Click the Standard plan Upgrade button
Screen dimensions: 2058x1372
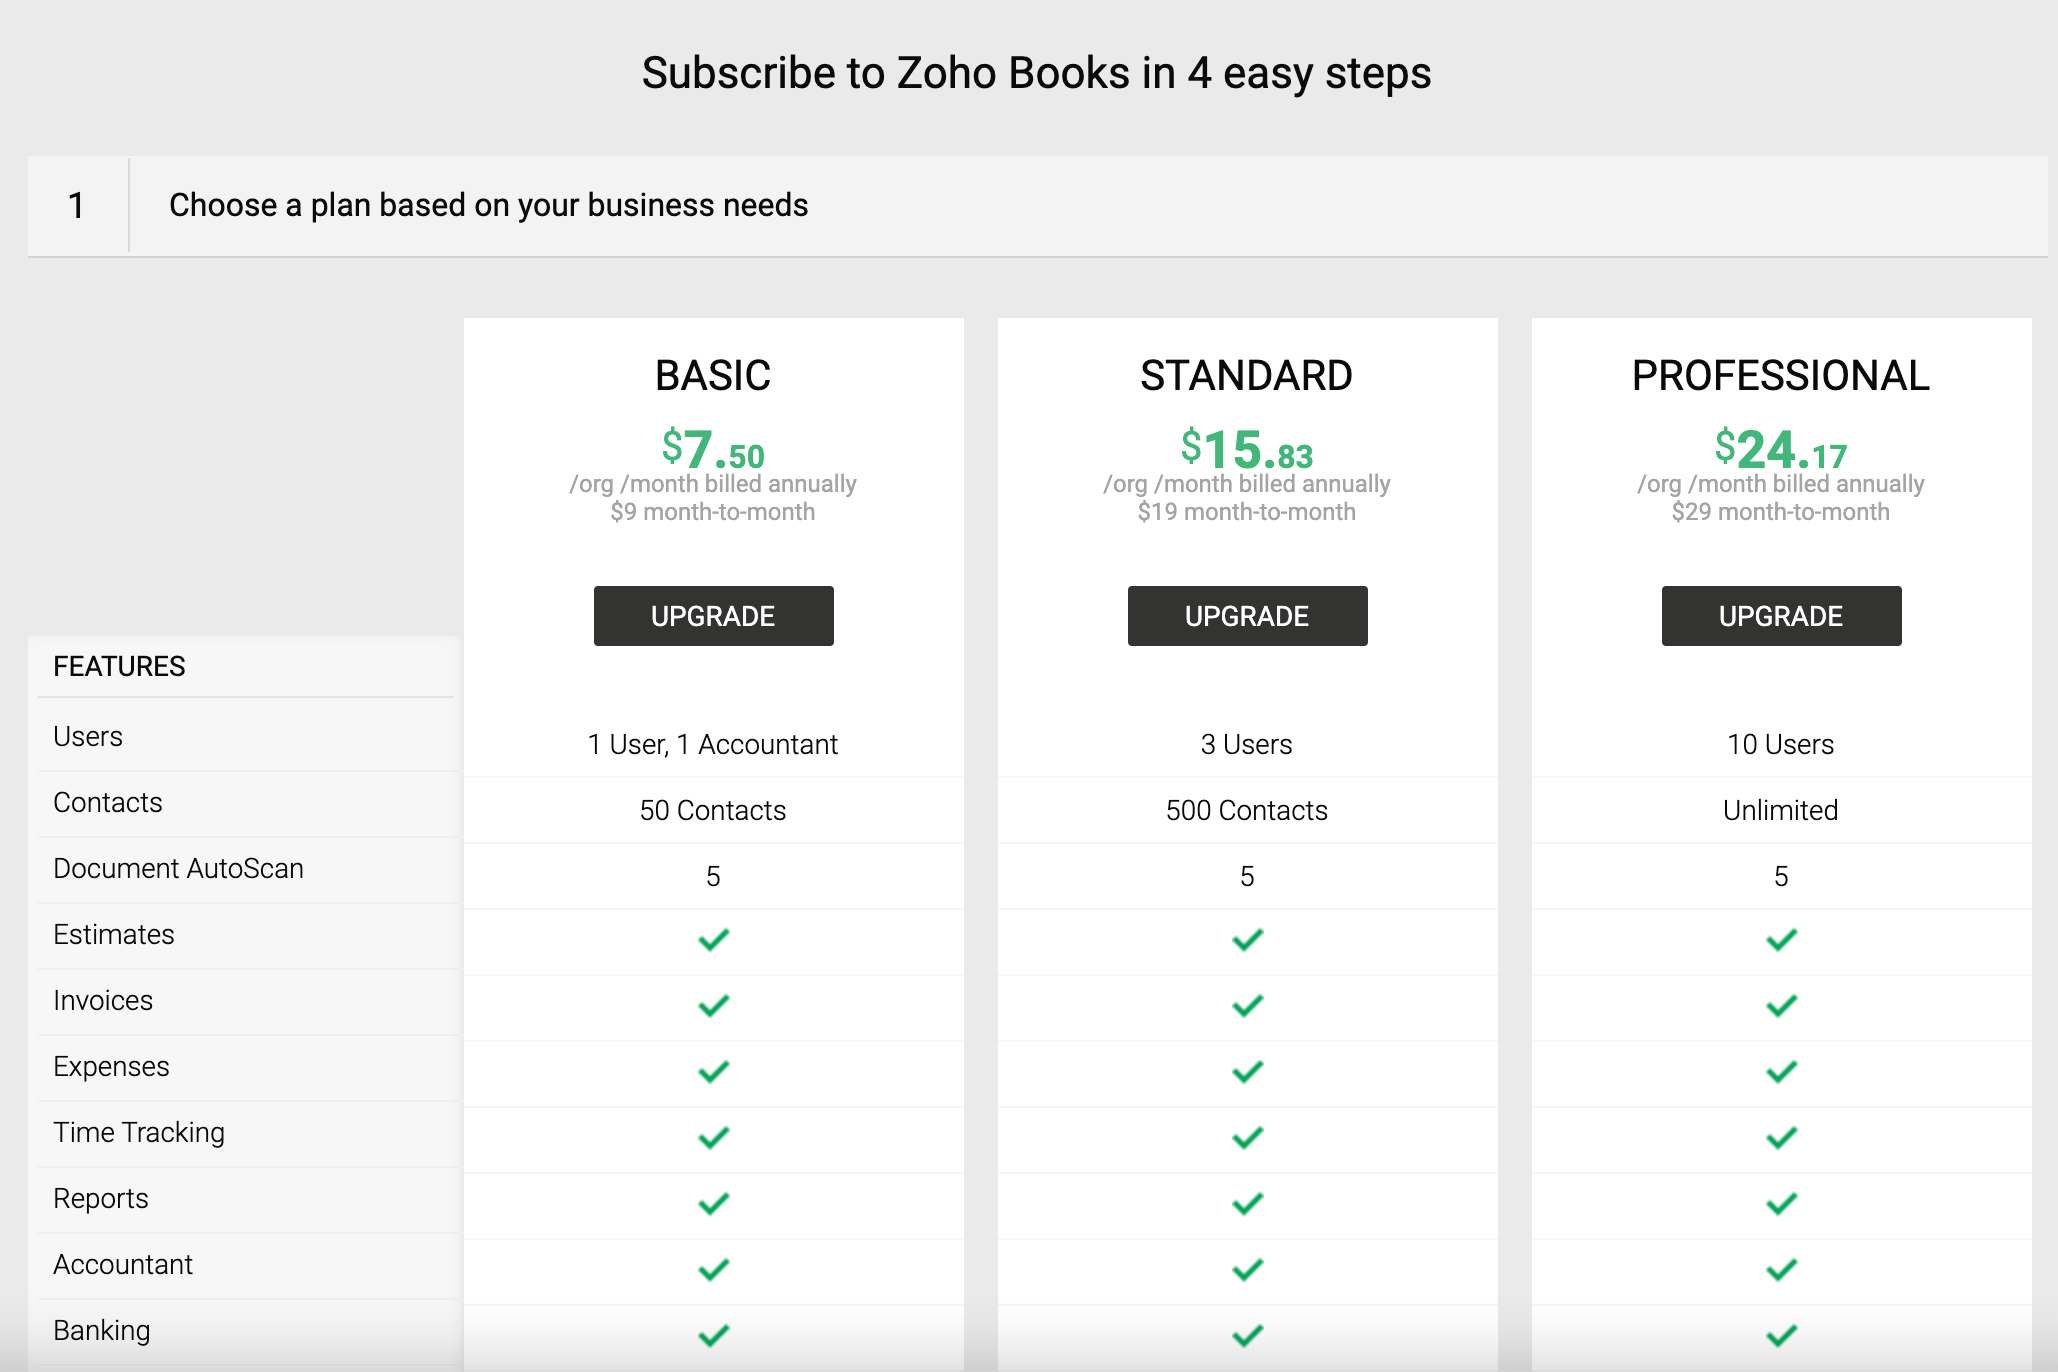[1247, 616]
